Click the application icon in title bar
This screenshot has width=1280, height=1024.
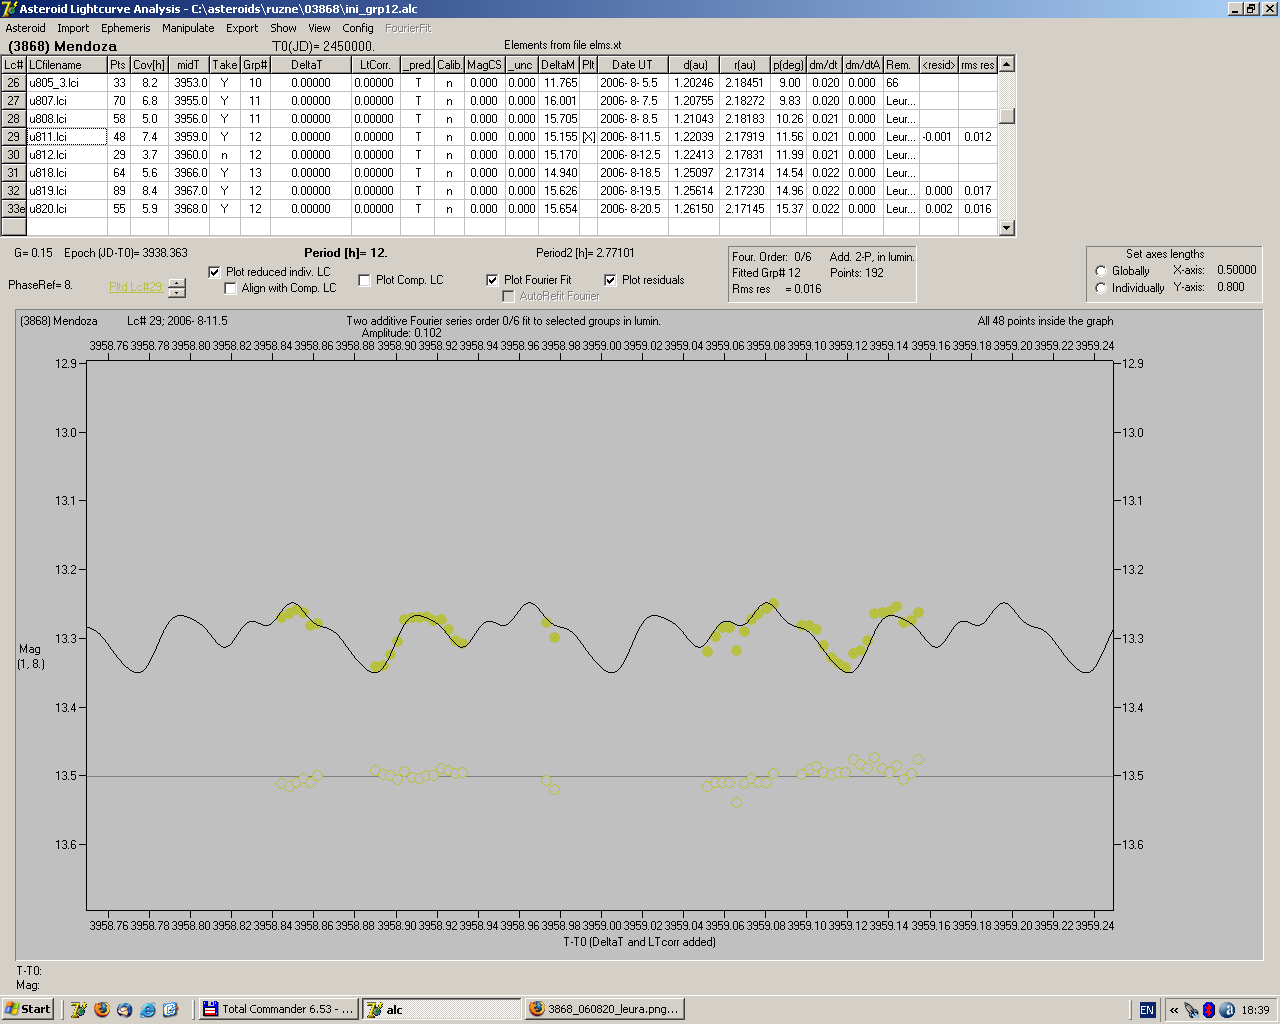click(x=10, y=9)
